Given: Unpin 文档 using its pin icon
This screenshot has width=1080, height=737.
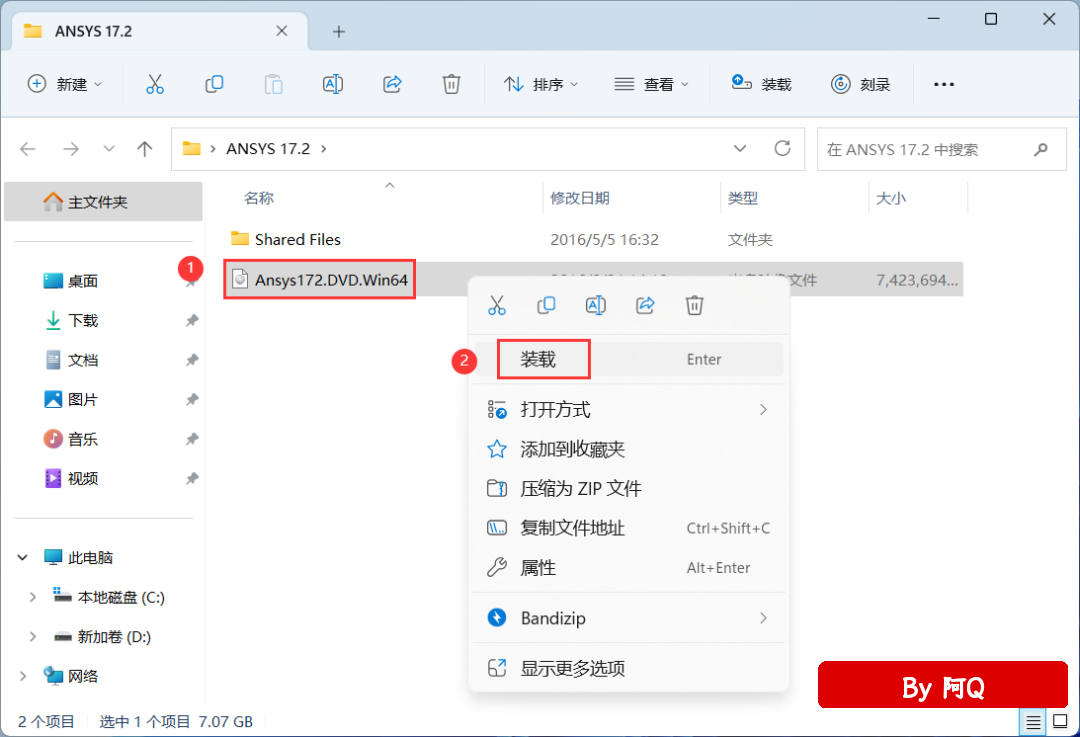Looking at the screenshot, I should coord(192,360).
